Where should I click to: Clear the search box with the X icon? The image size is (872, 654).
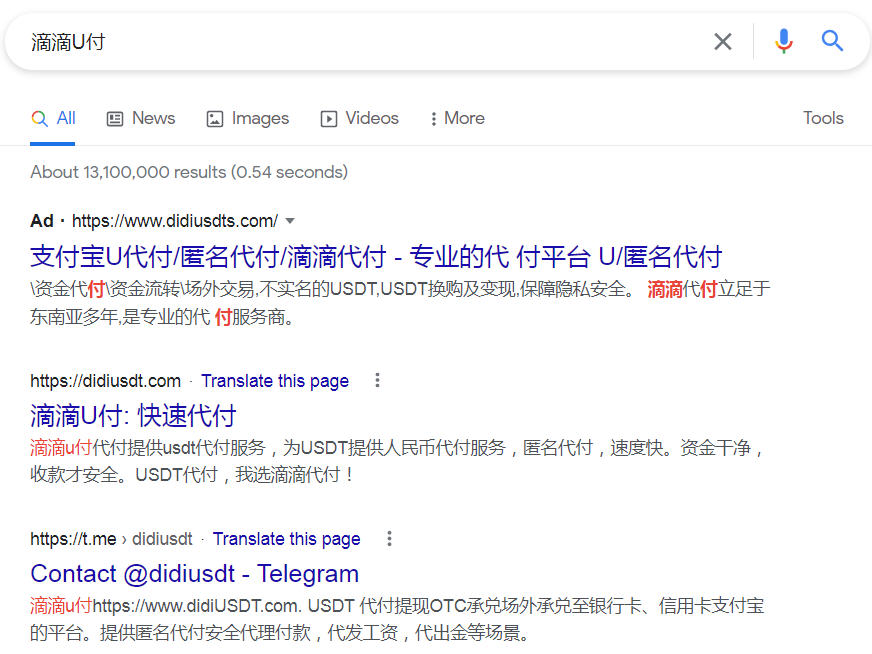(722, 41)
